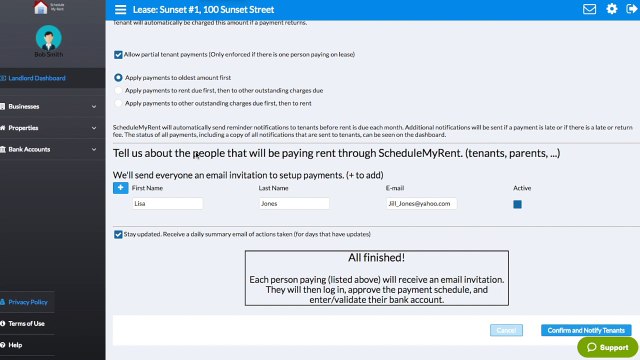This screenshot has height=360, width=640.
Task: Click the First Name column label
Action: pyautogui.click(x=147, y=188)
